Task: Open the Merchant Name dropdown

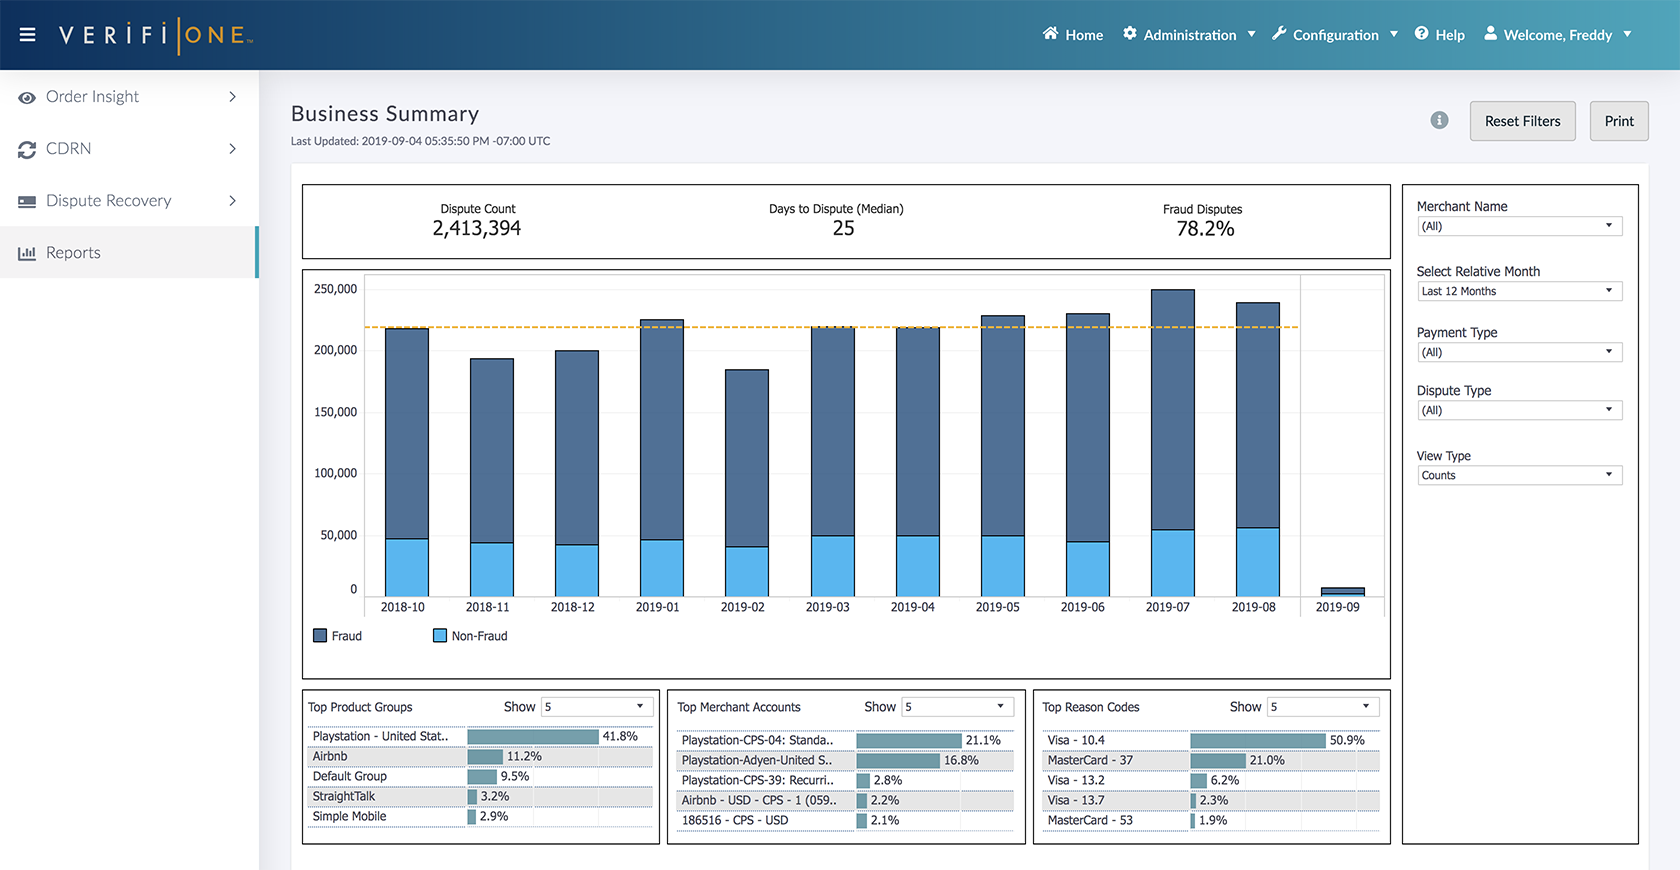Action: coord(1518,227)
